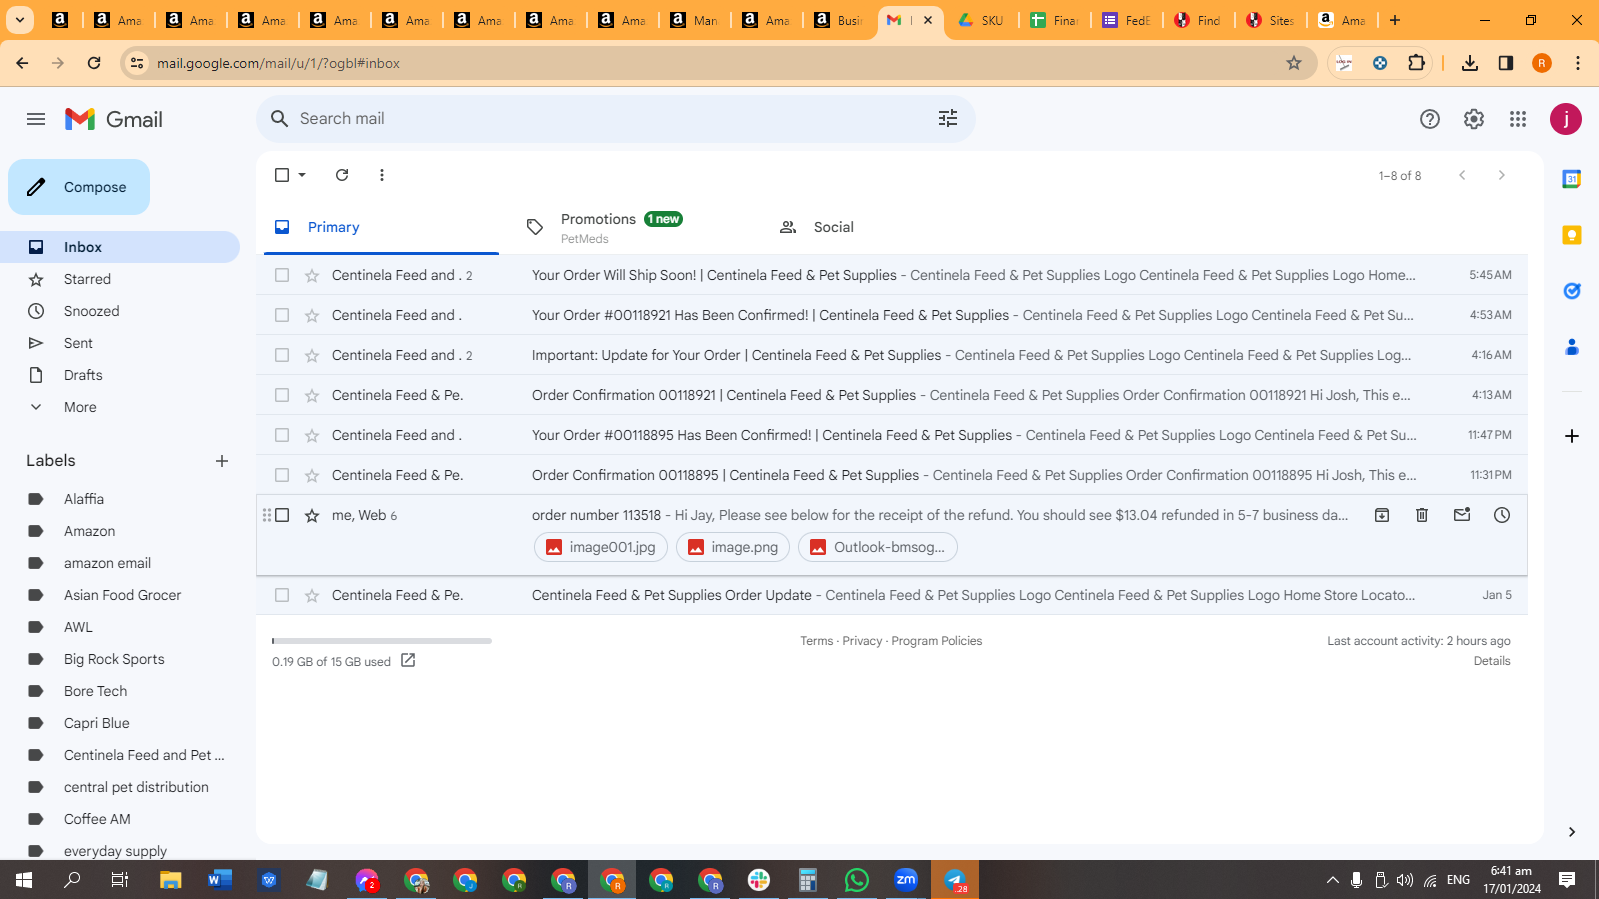The image size is (1599, 899).
Task: Star the Order Will Ship Soon email
Action: coord(312,275)
